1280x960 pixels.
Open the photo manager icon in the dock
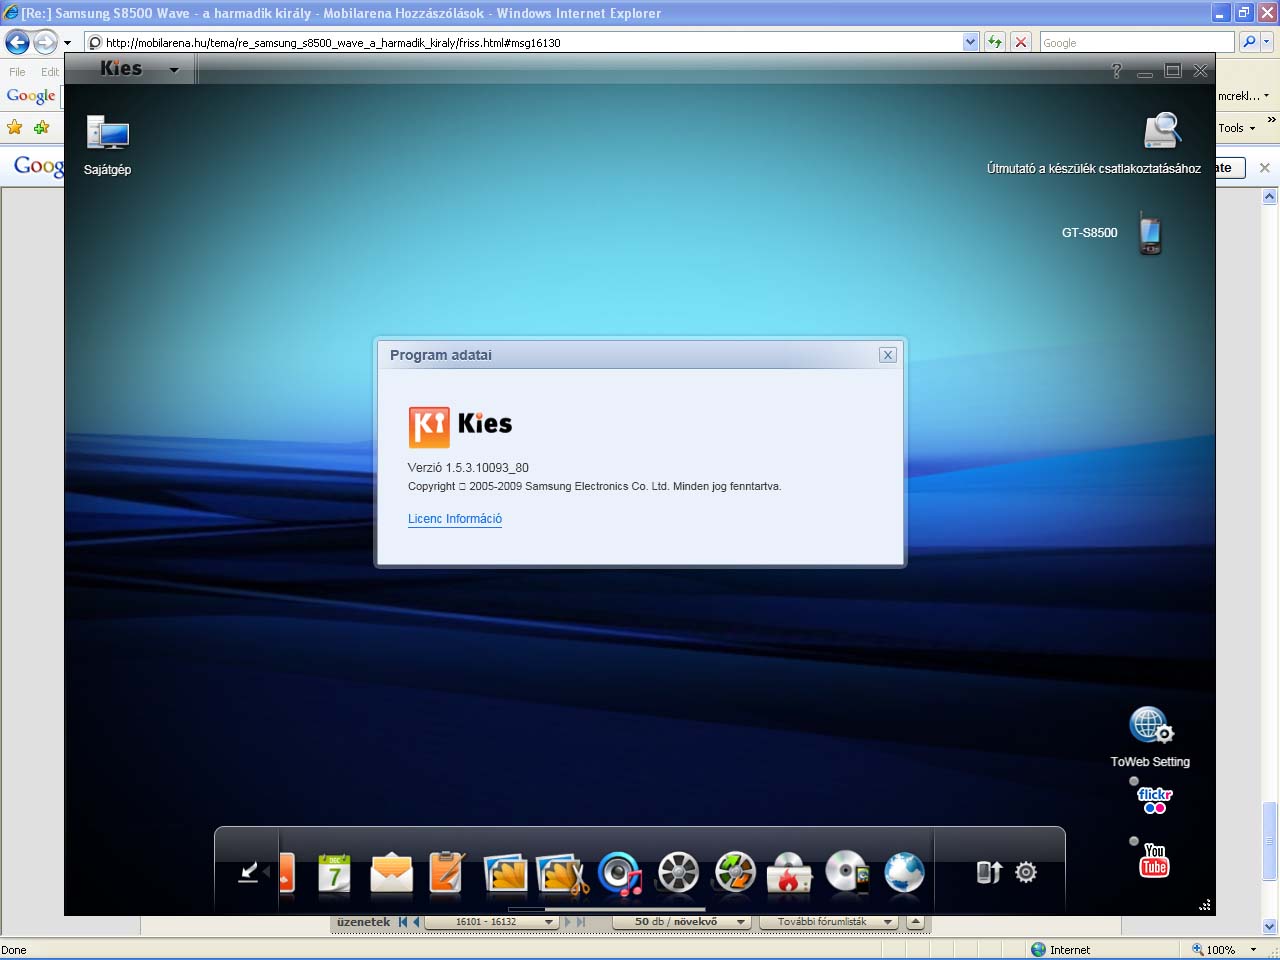coord(505,873)
